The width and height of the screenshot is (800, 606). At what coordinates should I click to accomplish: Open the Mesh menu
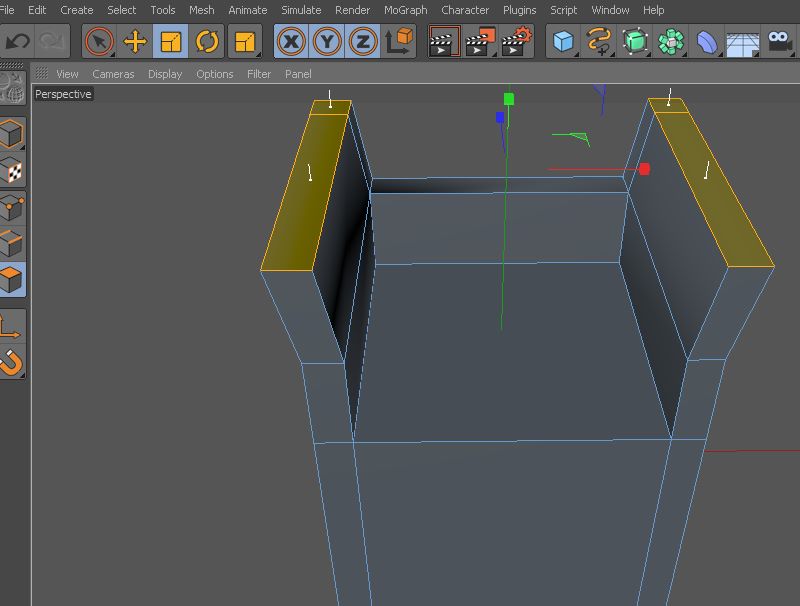202,10
